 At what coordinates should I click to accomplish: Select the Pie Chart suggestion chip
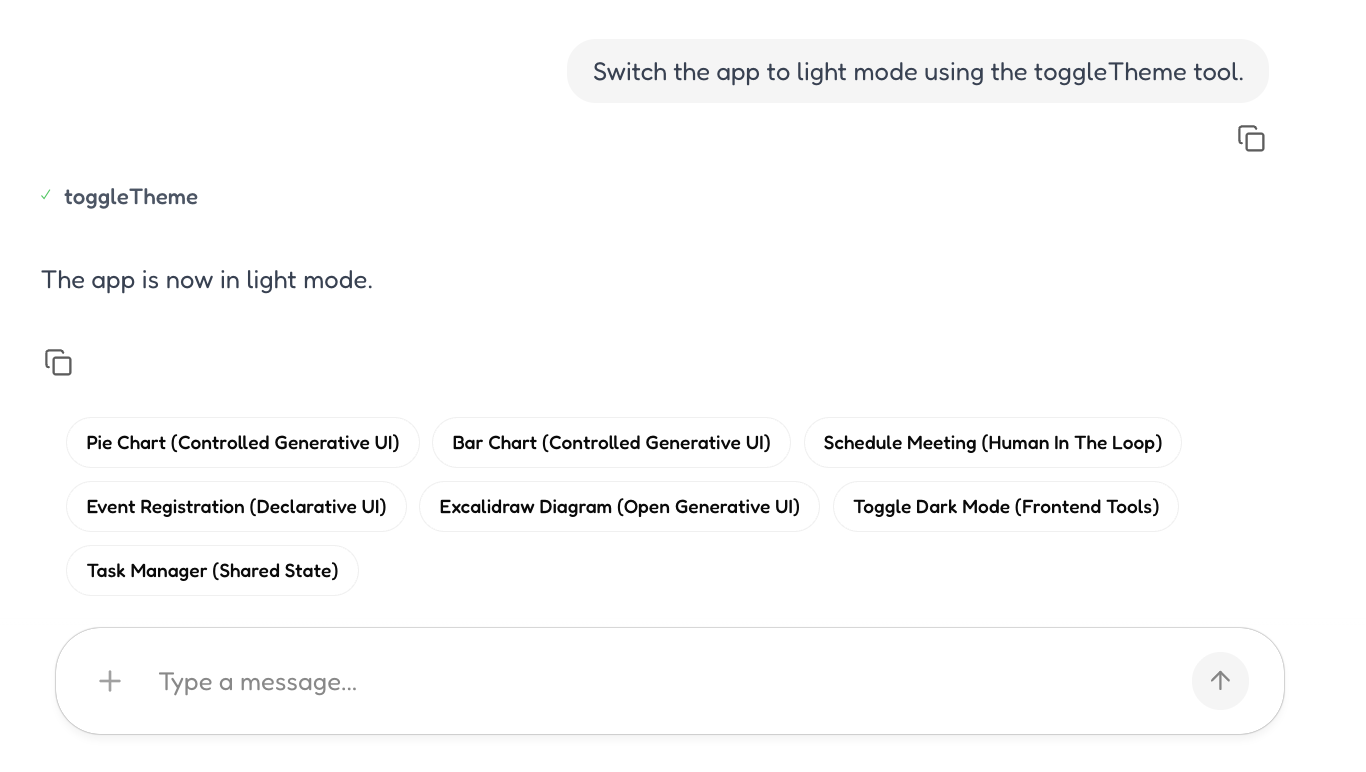243,443
